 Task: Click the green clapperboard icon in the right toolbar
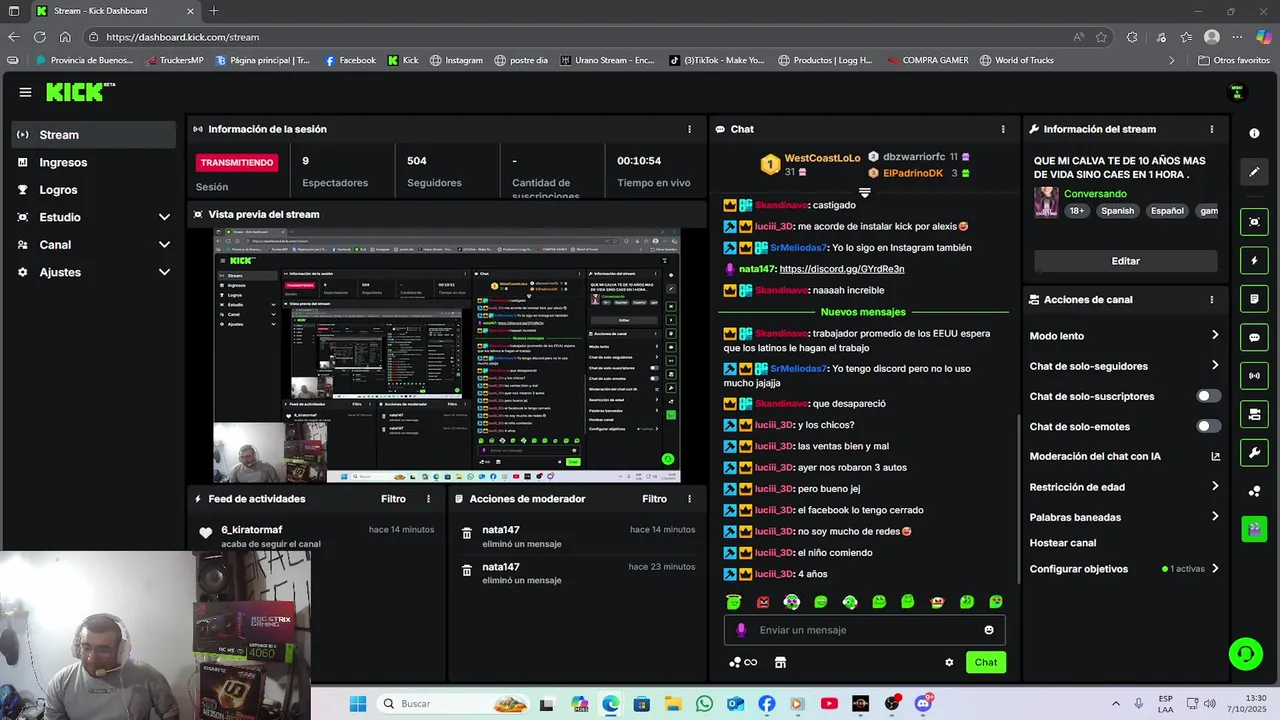coord(1254,529)
